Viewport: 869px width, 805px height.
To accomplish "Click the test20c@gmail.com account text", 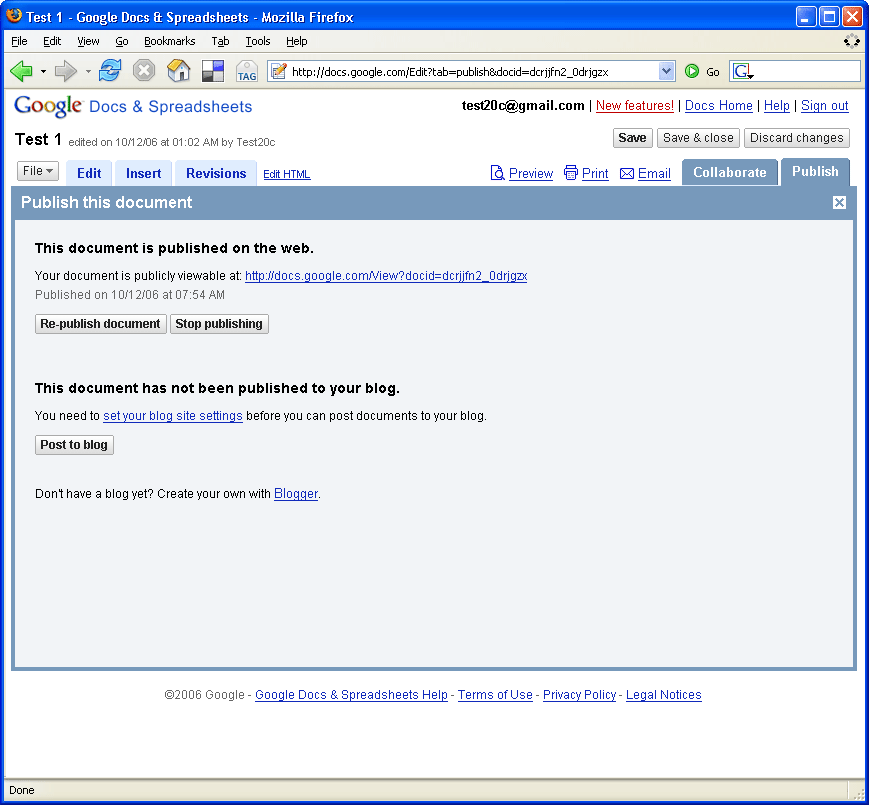I will (x=523, y=106).
